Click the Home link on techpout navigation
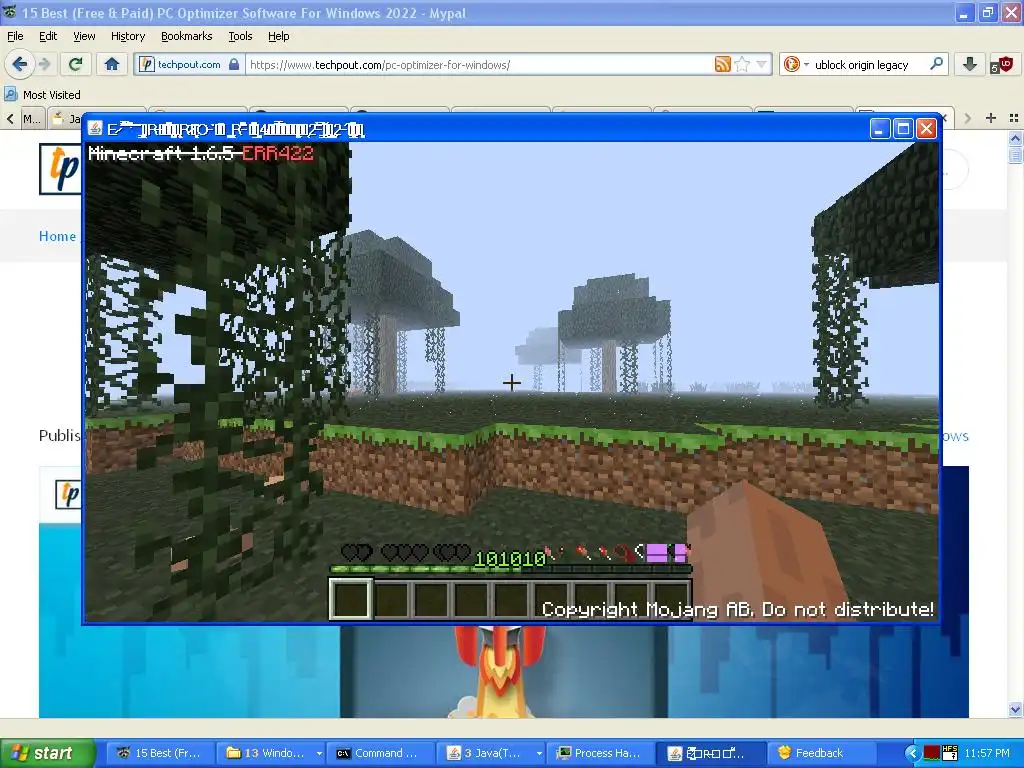 (57, 236)
